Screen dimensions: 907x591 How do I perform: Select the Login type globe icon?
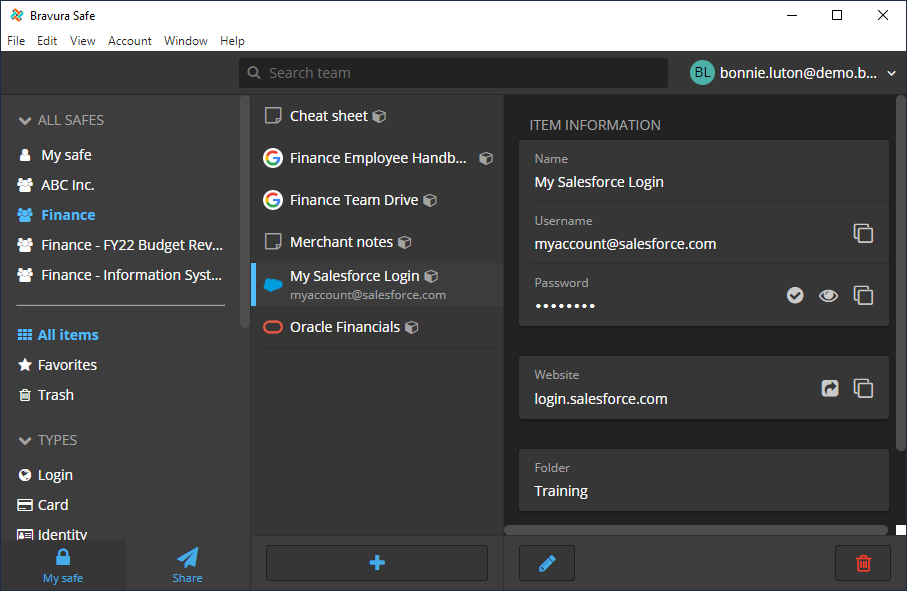coord(22,474)
